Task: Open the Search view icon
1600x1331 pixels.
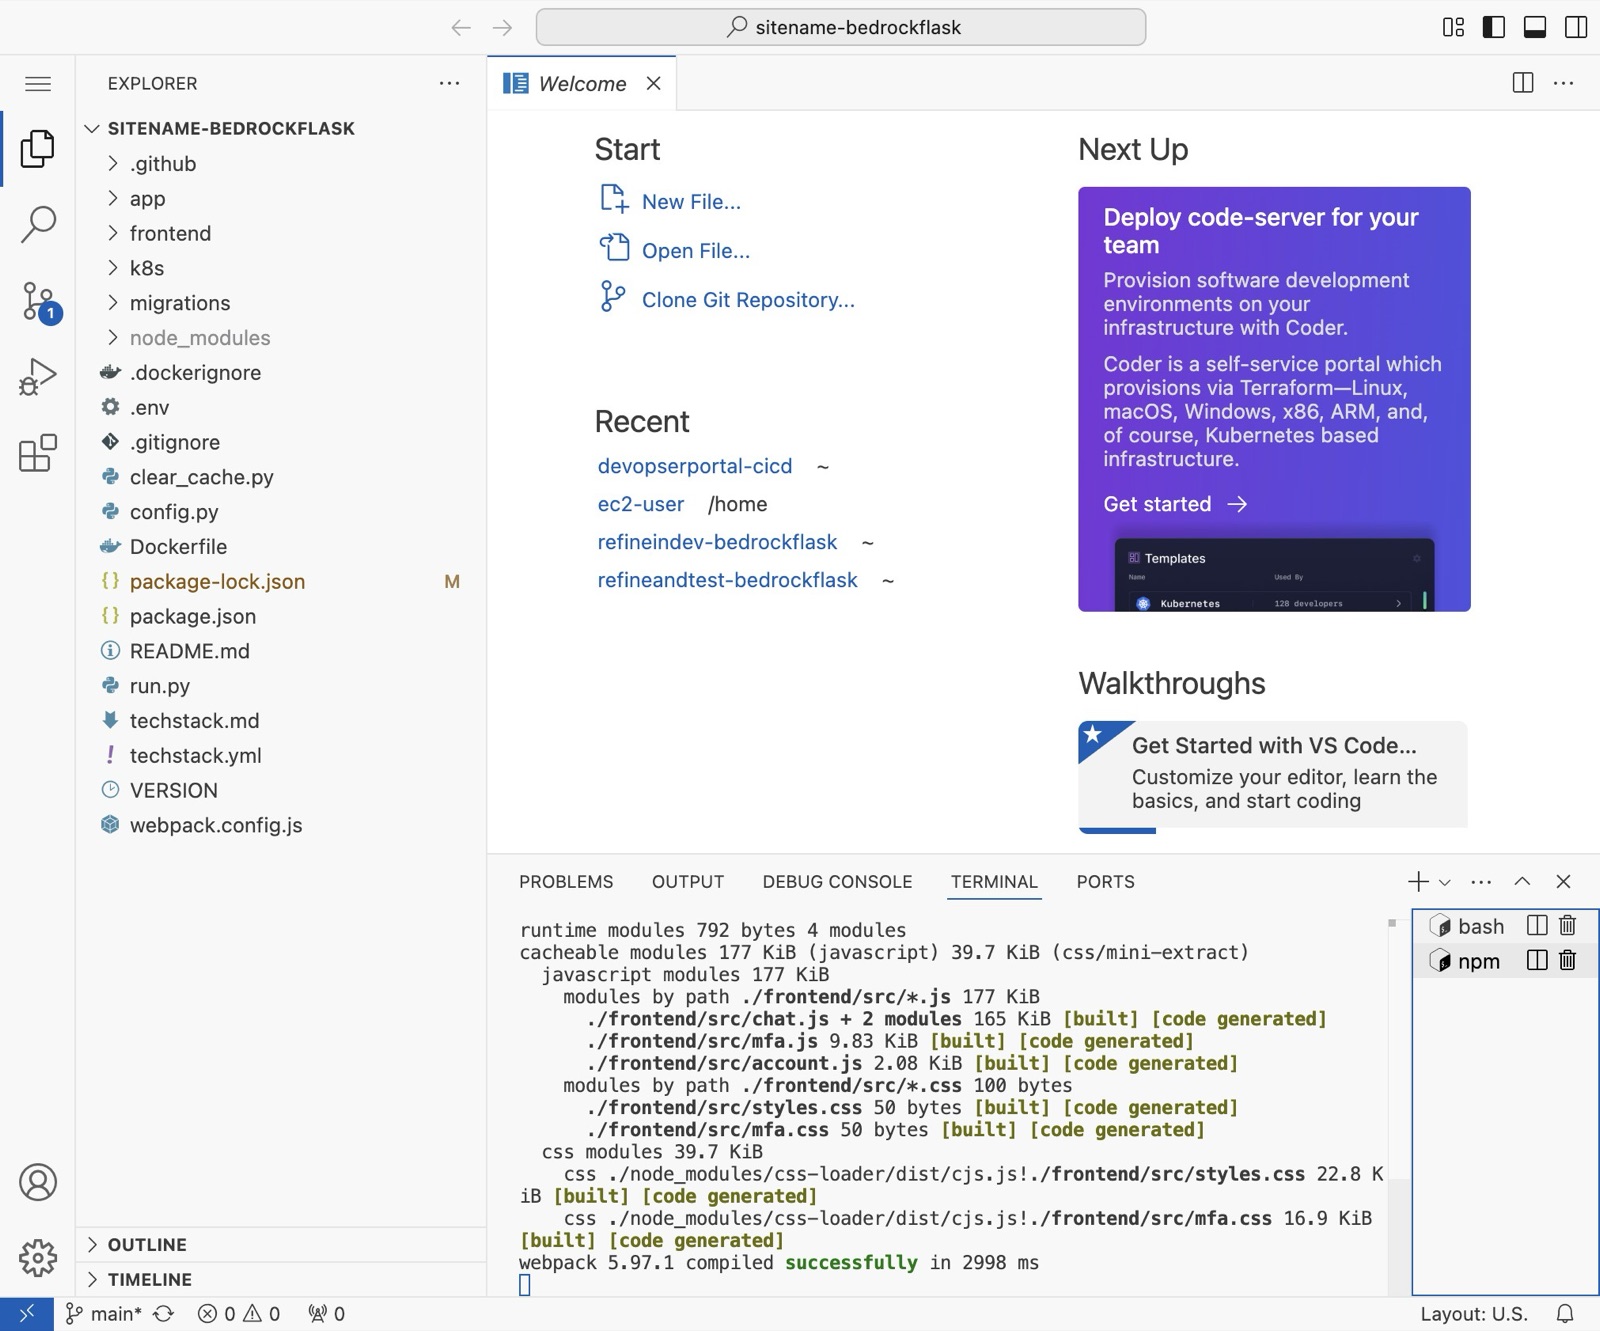Action: [x=37, y=225]
